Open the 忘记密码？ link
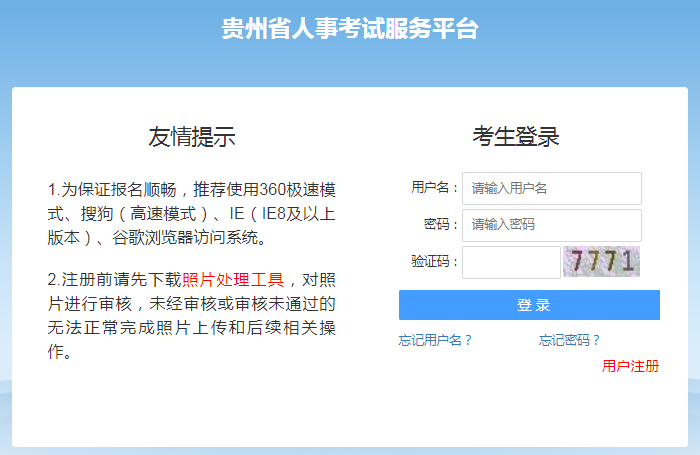Screen dimensions: 700x455 (570, 340)
